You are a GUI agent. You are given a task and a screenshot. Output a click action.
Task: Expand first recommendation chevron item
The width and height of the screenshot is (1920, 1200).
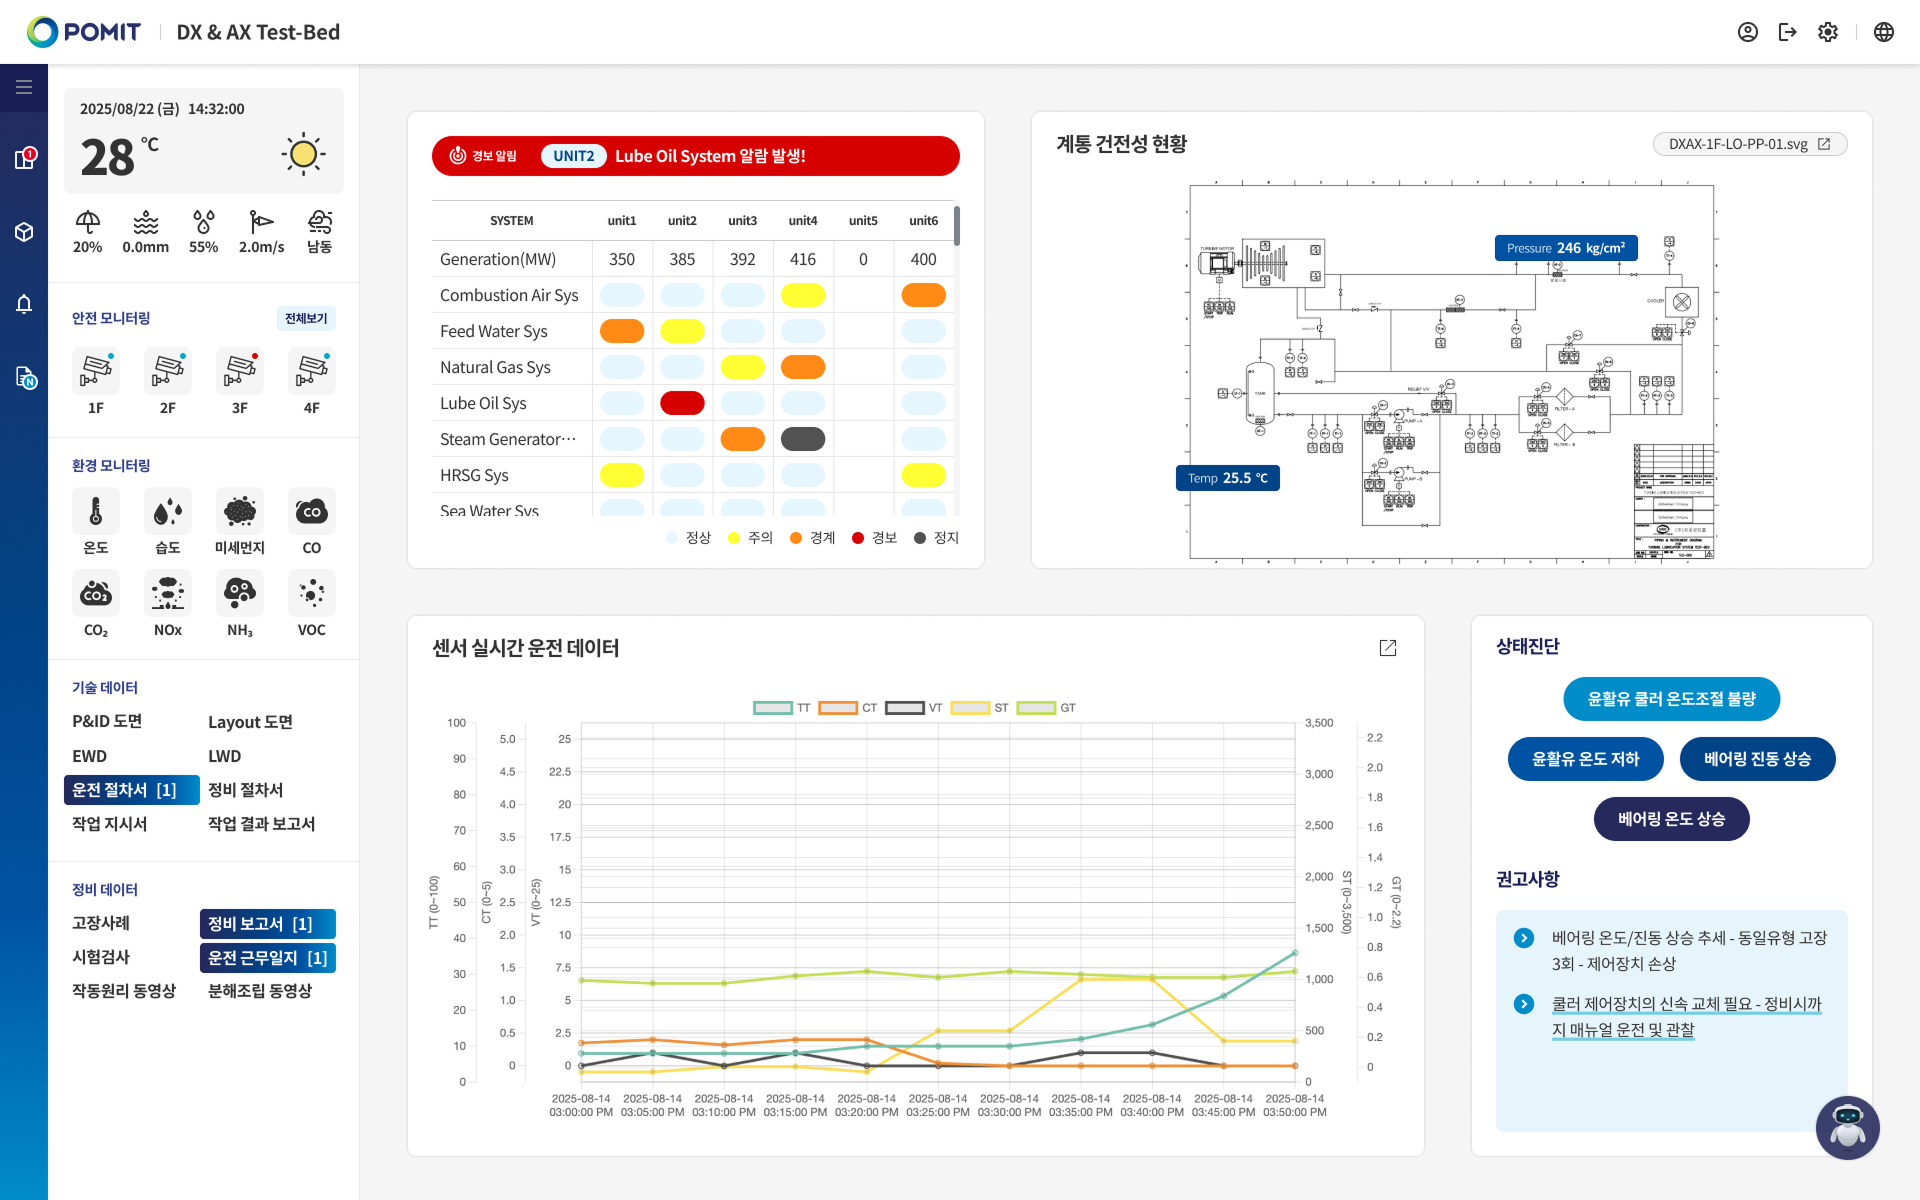pos(1524,938)
